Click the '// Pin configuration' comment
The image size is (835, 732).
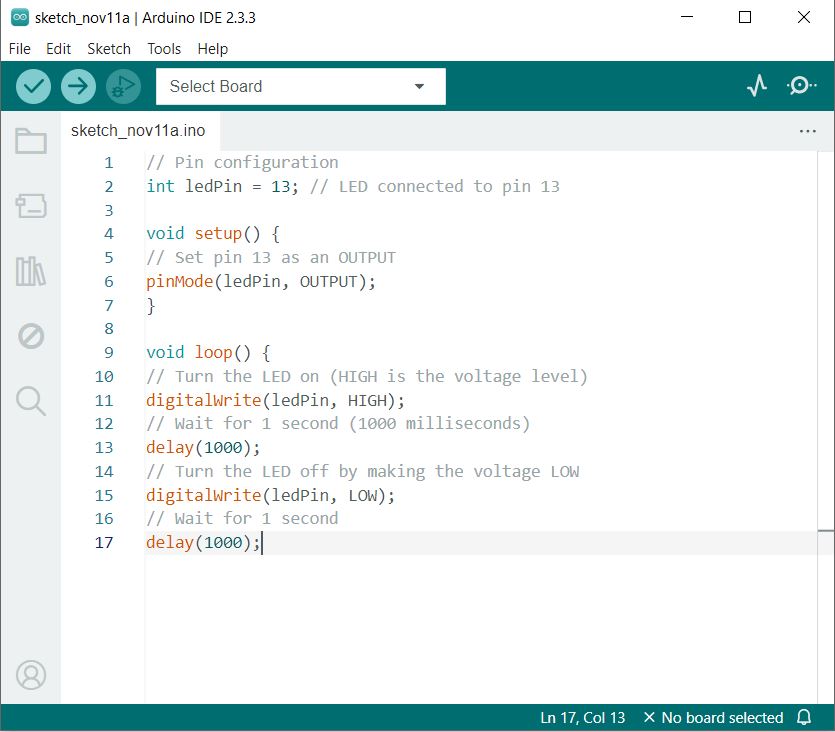click(x=242, y=162)
